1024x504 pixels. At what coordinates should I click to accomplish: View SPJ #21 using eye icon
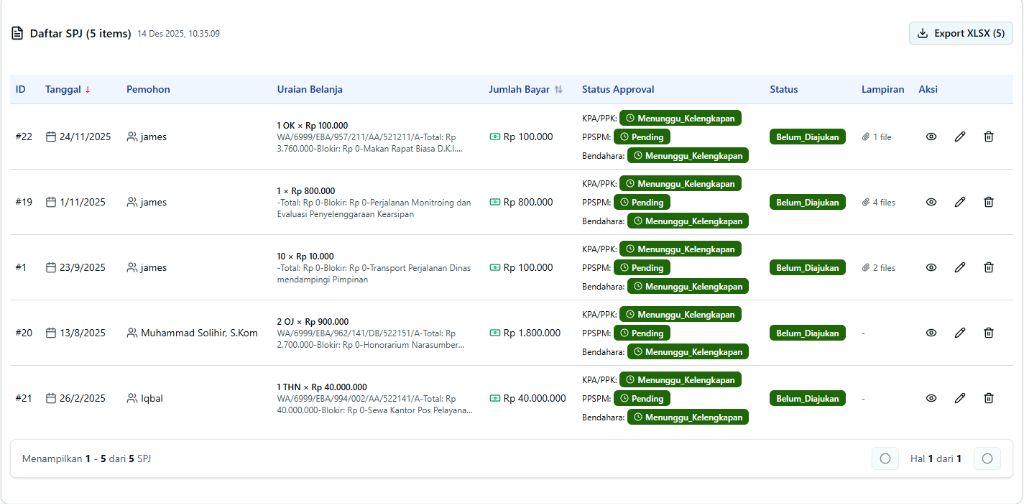coord(931,398)
